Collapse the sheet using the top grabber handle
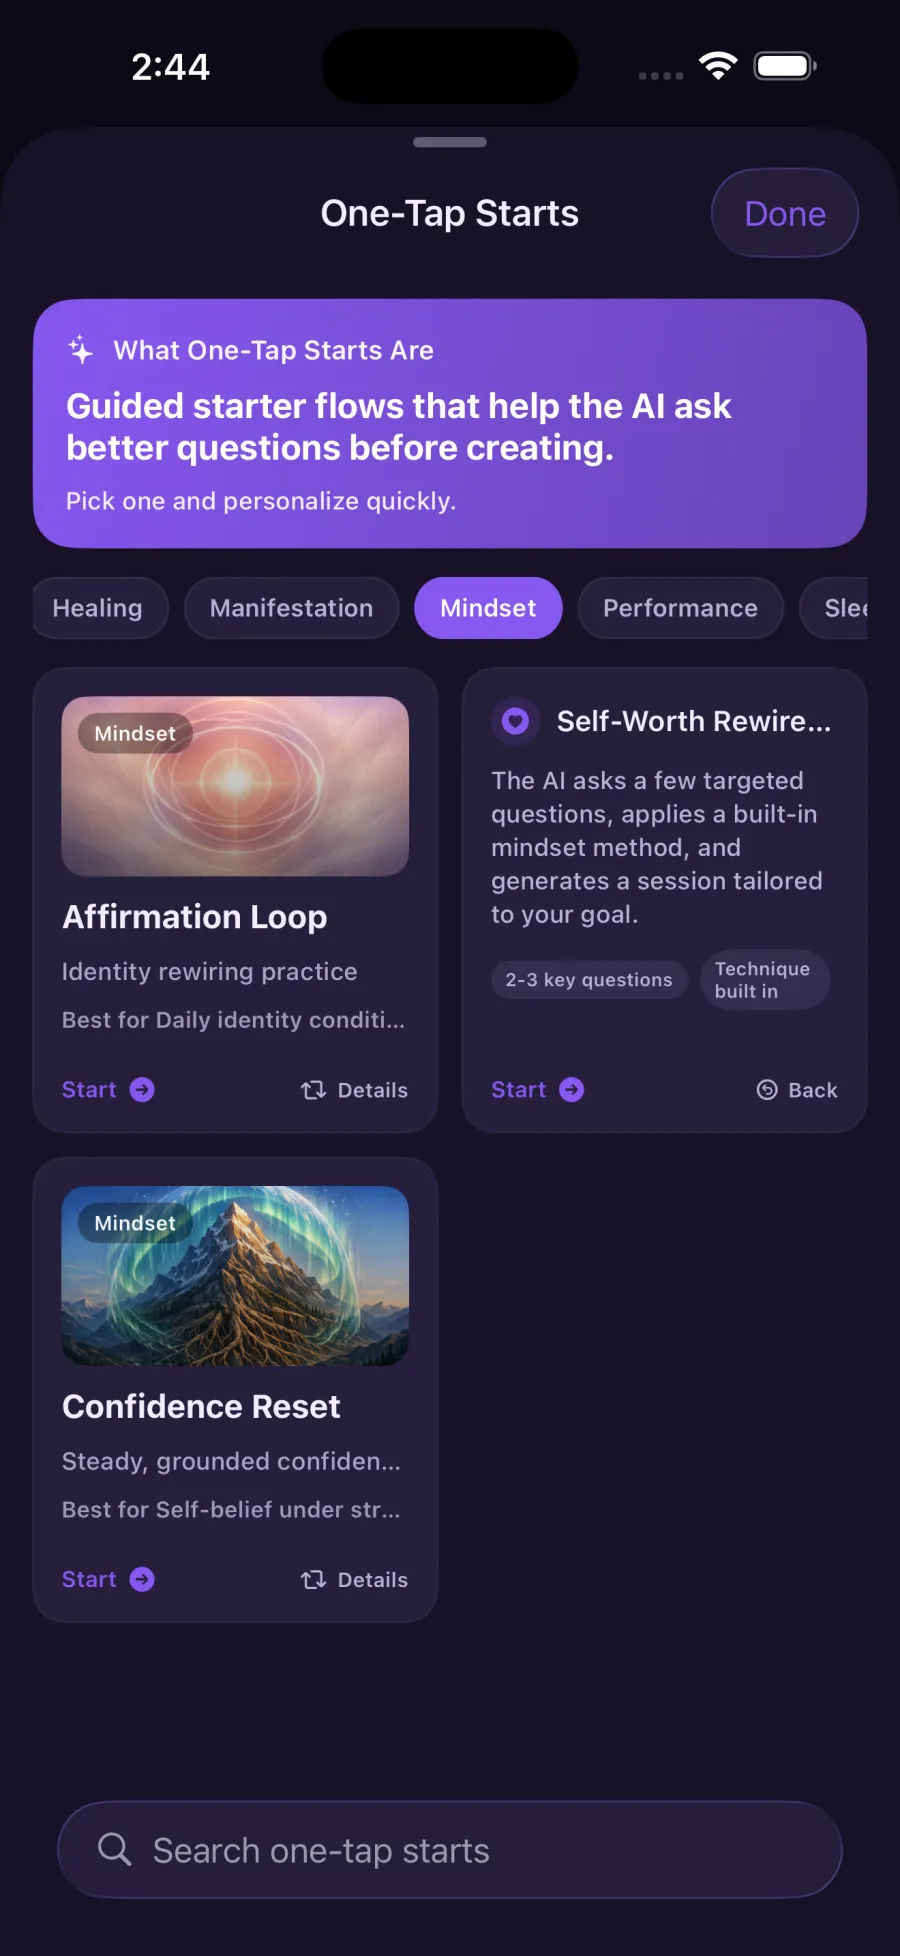Image resolution: width=900 pixels, height=1956 pixels. click(449, 143)
